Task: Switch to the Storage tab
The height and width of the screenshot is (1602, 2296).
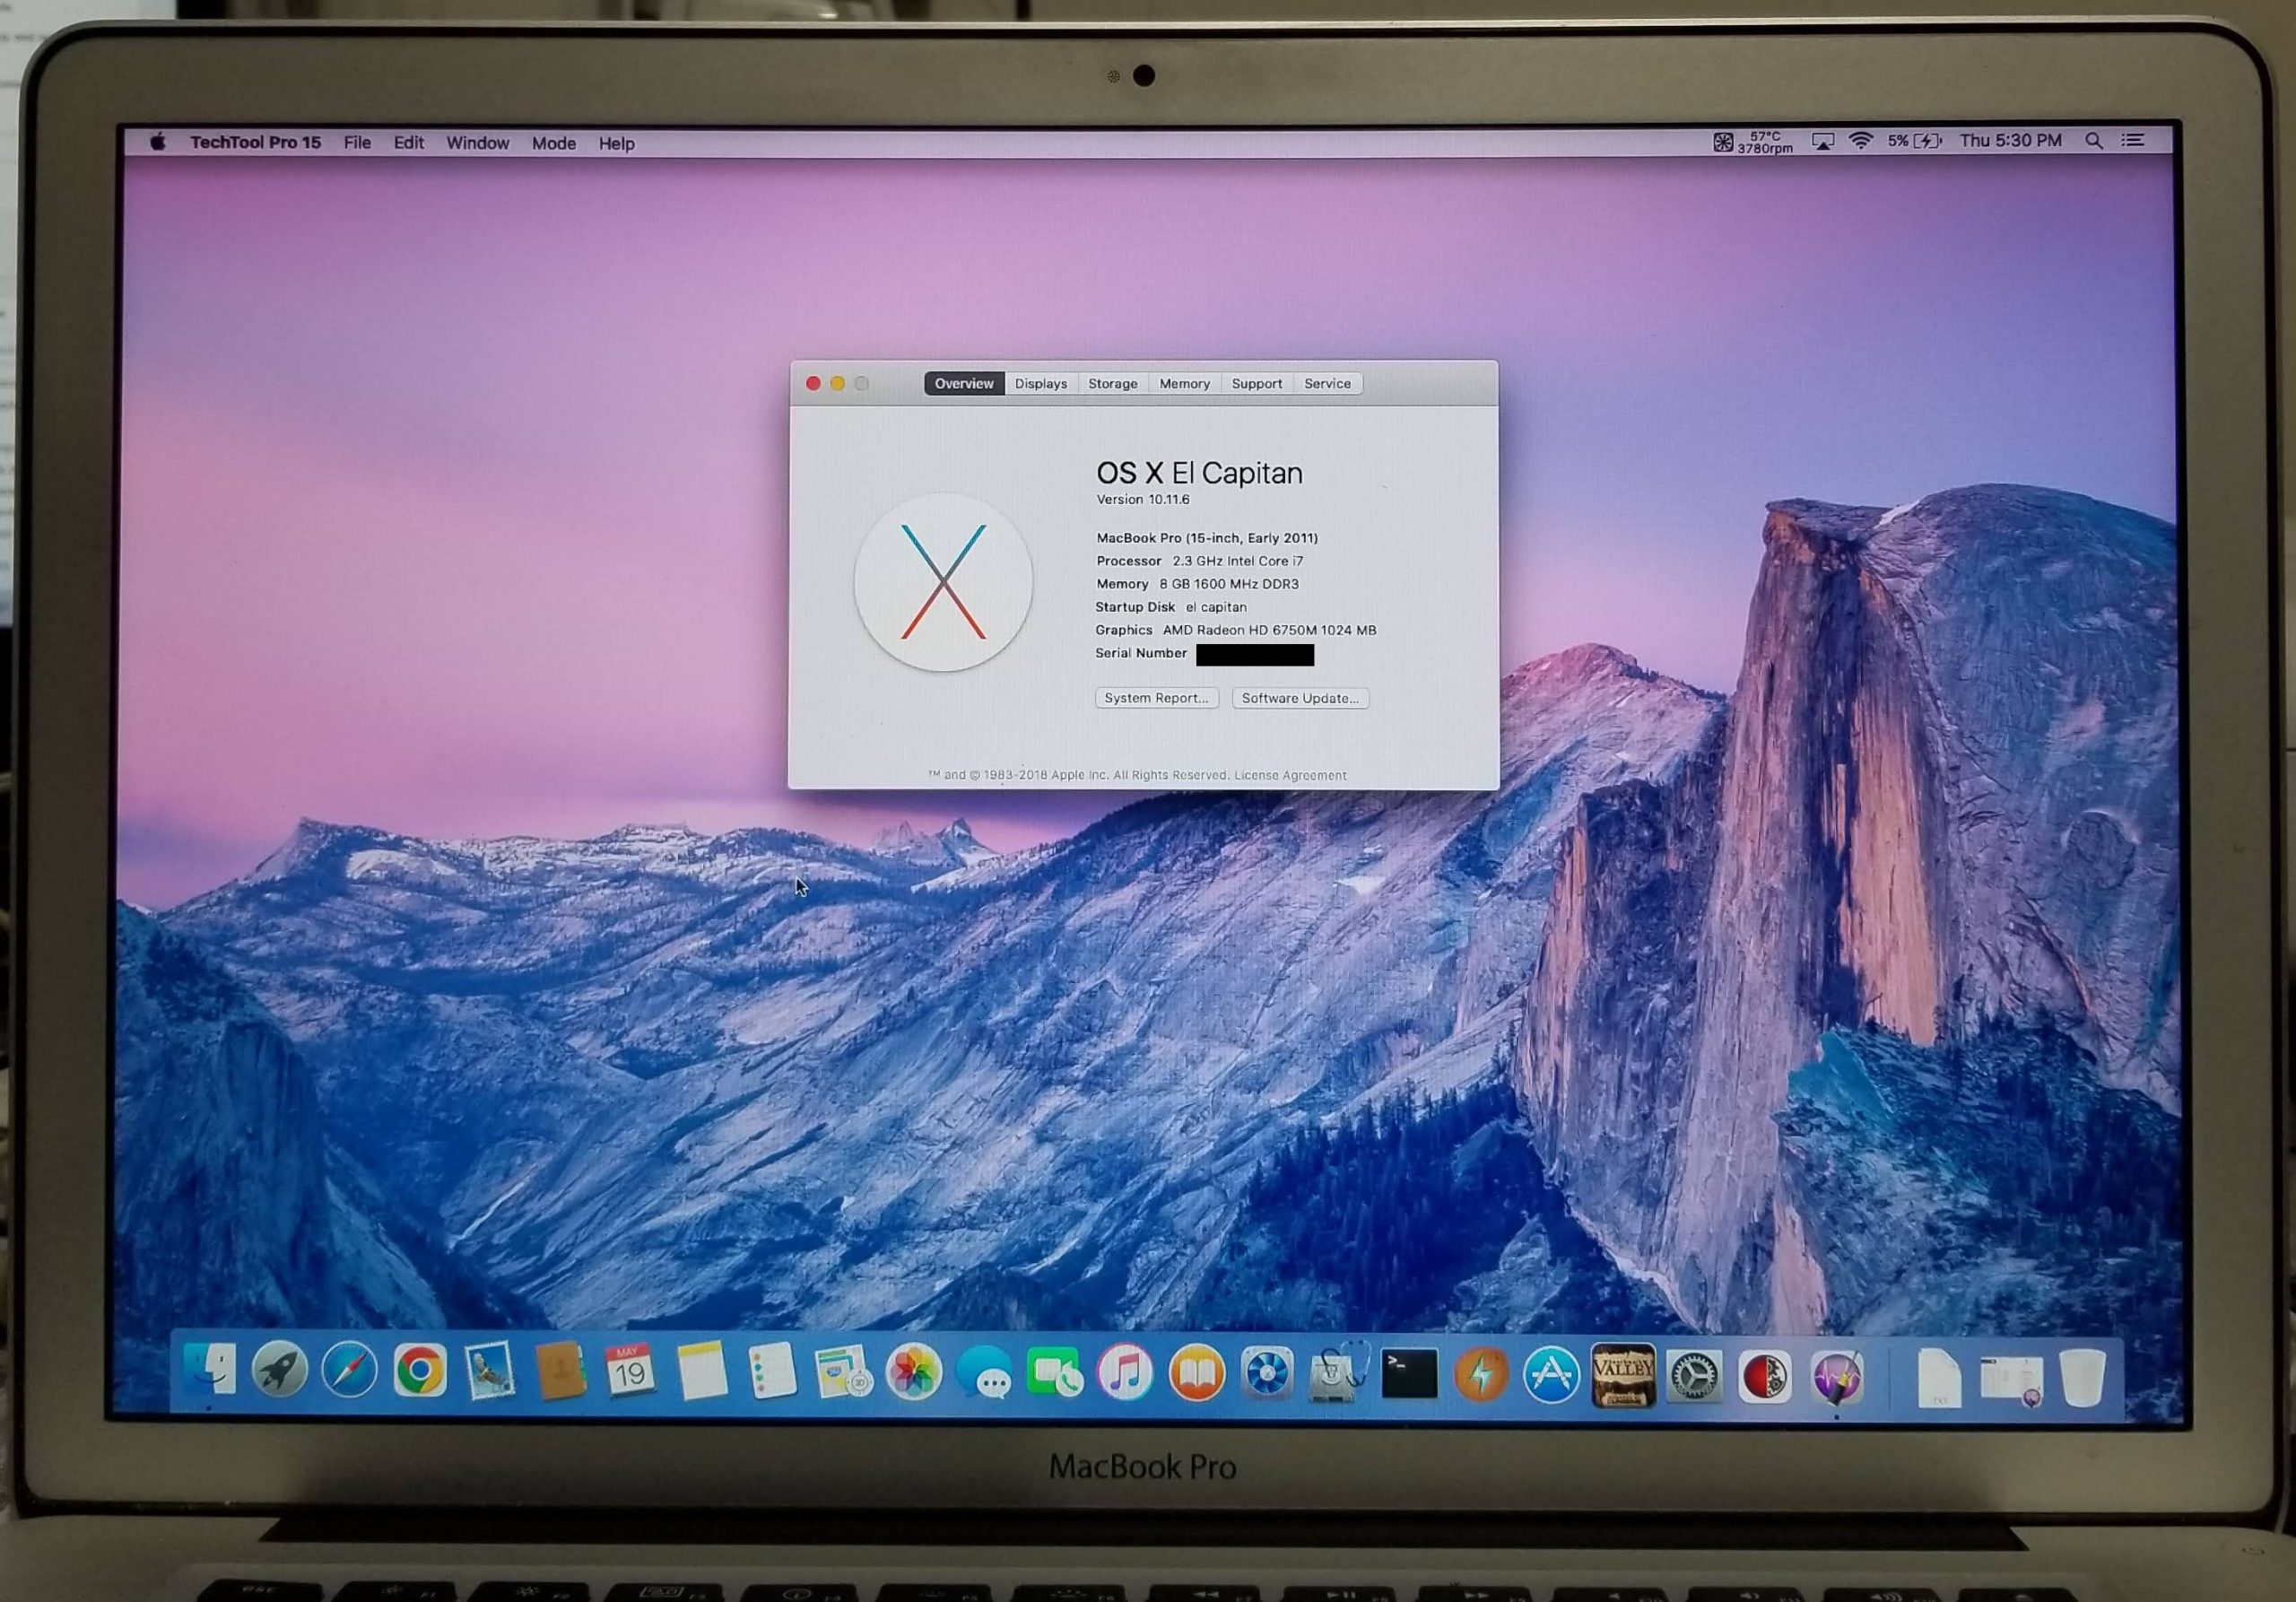Action: pos(1112,384)
